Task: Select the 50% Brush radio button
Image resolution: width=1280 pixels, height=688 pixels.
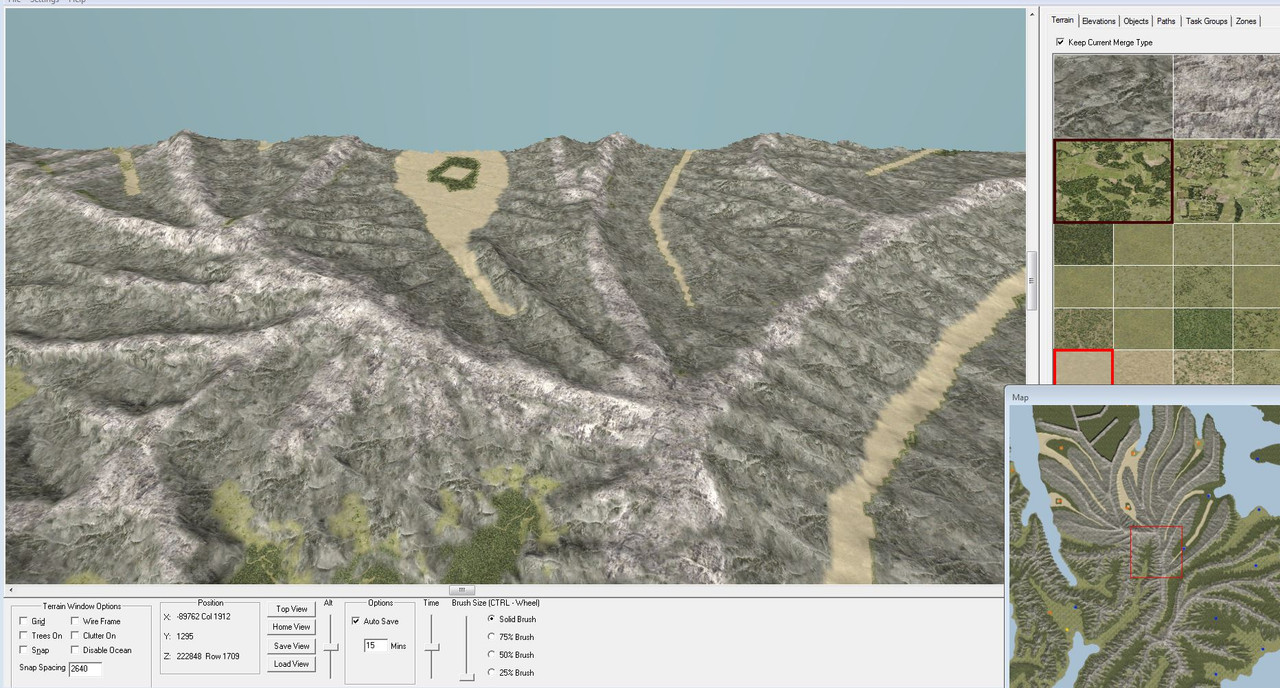Action: [x=491, y=654]
